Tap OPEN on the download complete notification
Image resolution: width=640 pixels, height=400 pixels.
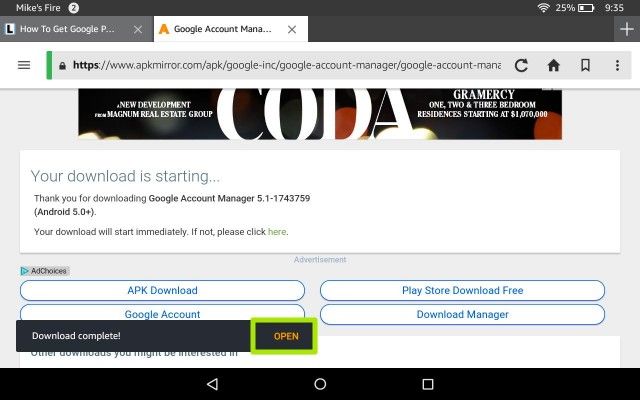point(286,336)
